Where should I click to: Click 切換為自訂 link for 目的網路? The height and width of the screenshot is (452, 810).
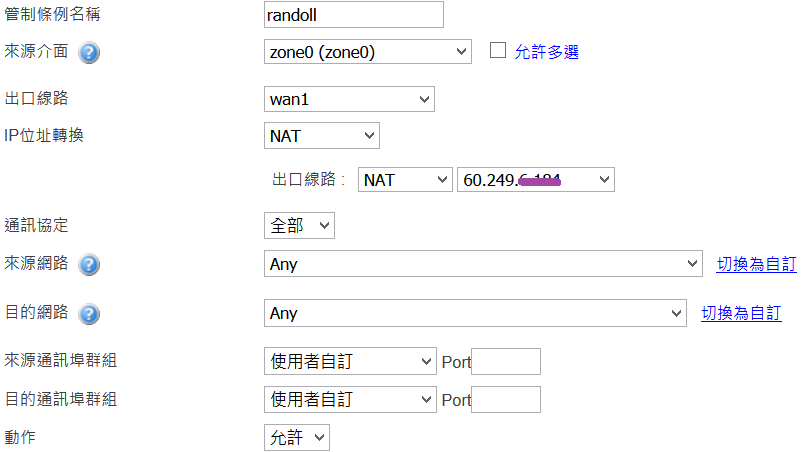[741, 314]
